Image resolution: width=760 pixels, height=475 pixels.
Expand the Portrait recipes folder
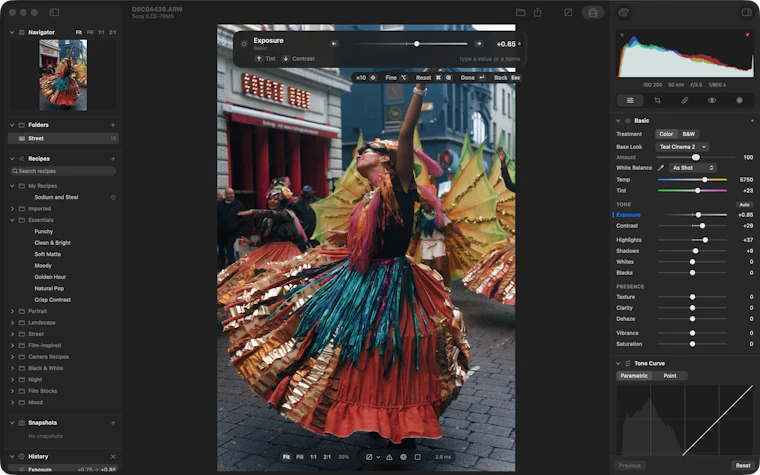[x=12, y=311]
